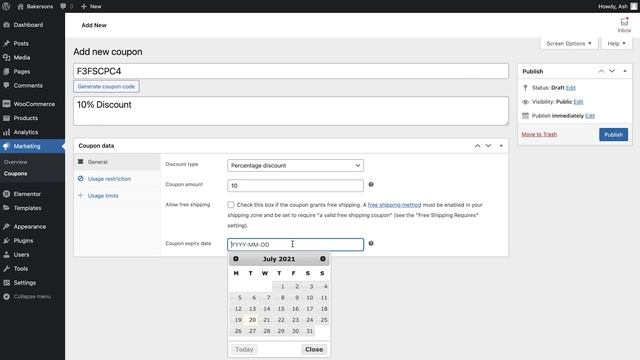The image size is (640, 360).
Task: Open the free shipping method link
Action: point(394,205)
